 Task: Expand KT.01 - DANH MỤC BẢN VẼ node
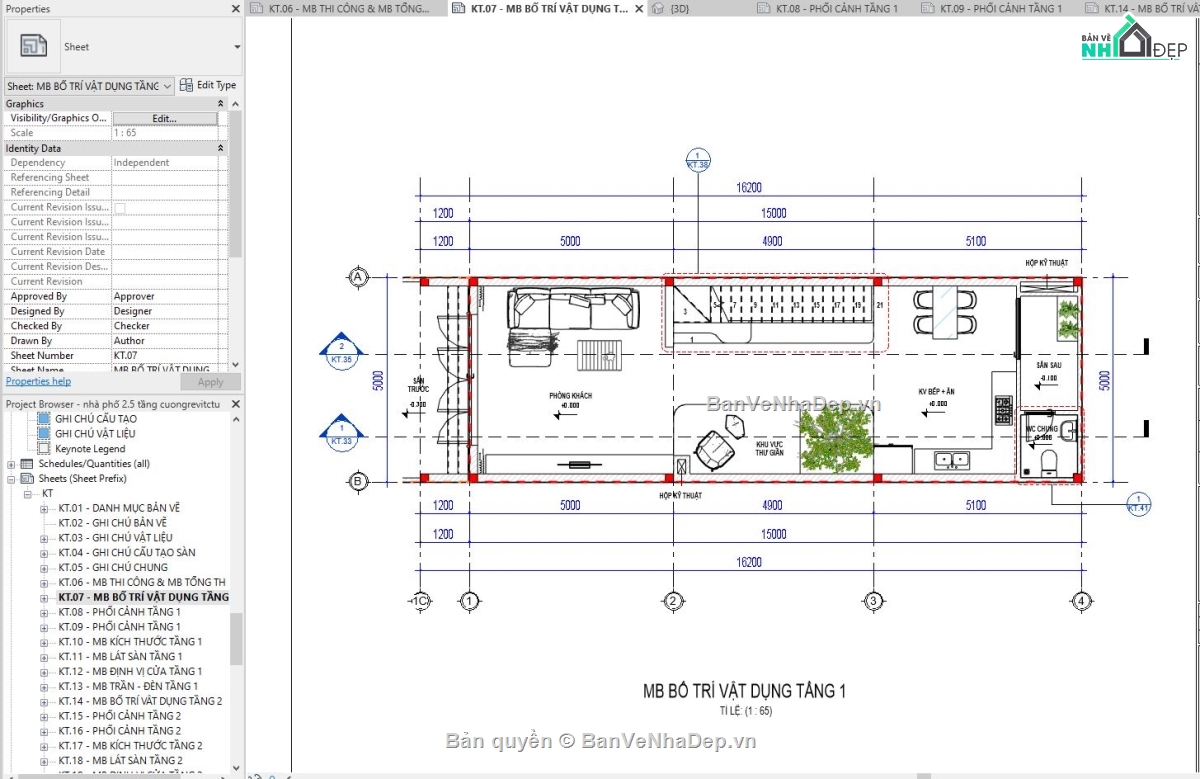point(44,508)
